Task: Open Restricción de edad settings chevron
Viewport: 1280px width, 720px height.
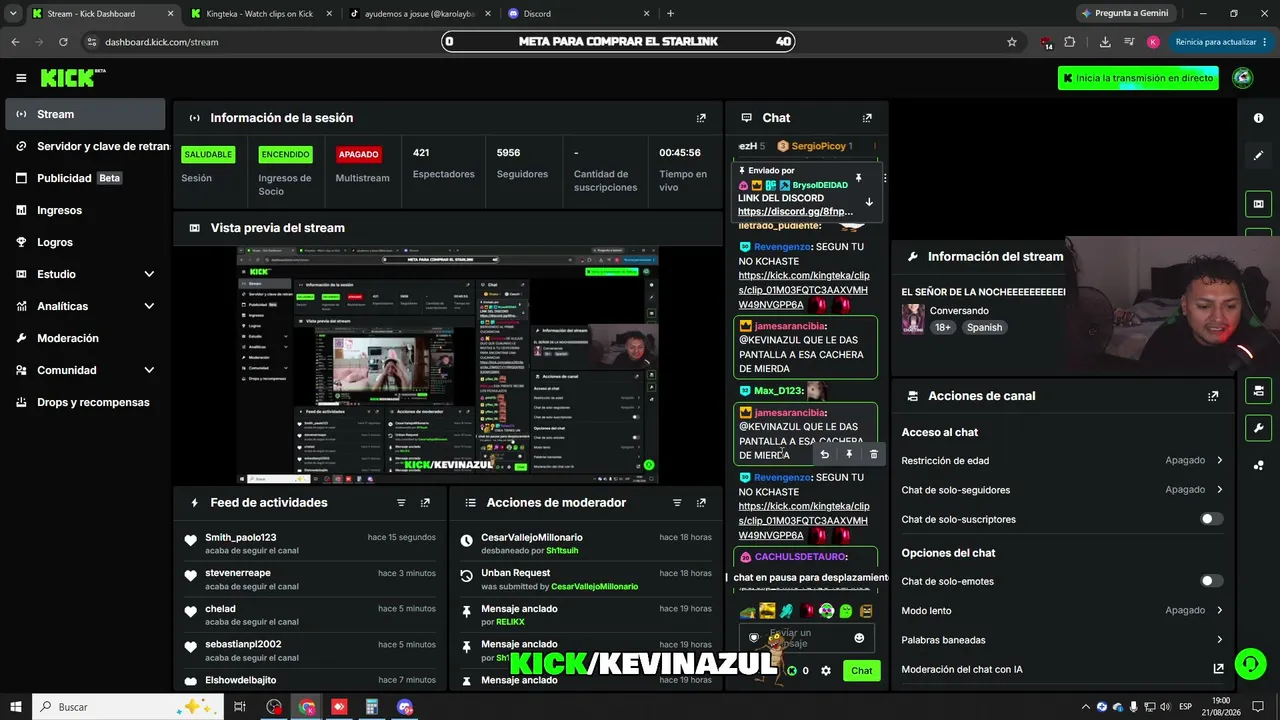Action: coord(1219,460)
